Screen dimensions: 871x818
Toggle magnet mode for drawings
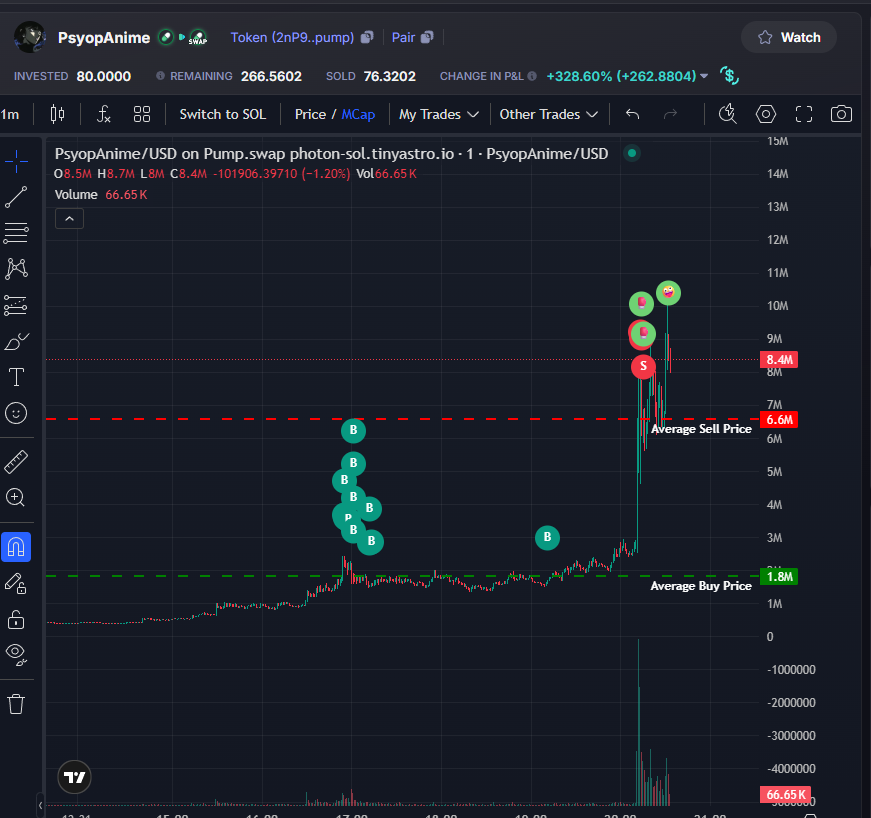16,547
